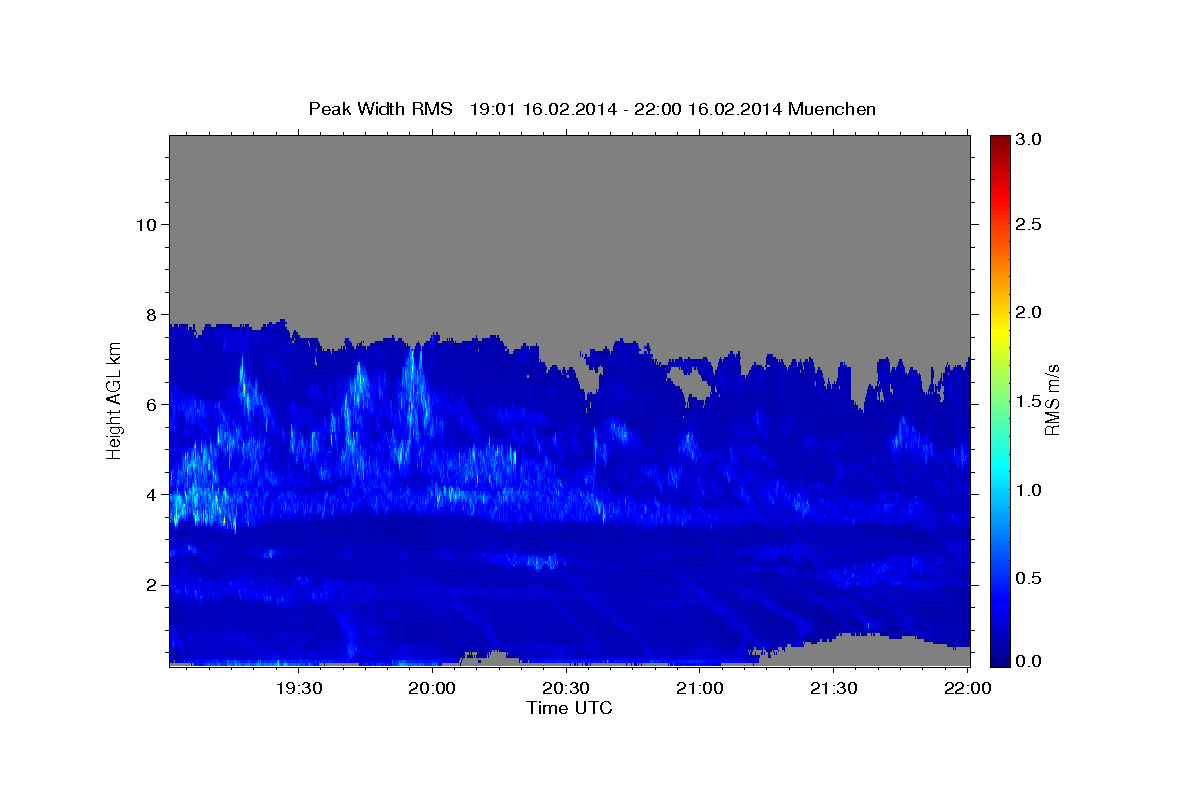Click the colorbar value 0.0
This screenshot has height=800, width=1200.
pos(1031,661)
